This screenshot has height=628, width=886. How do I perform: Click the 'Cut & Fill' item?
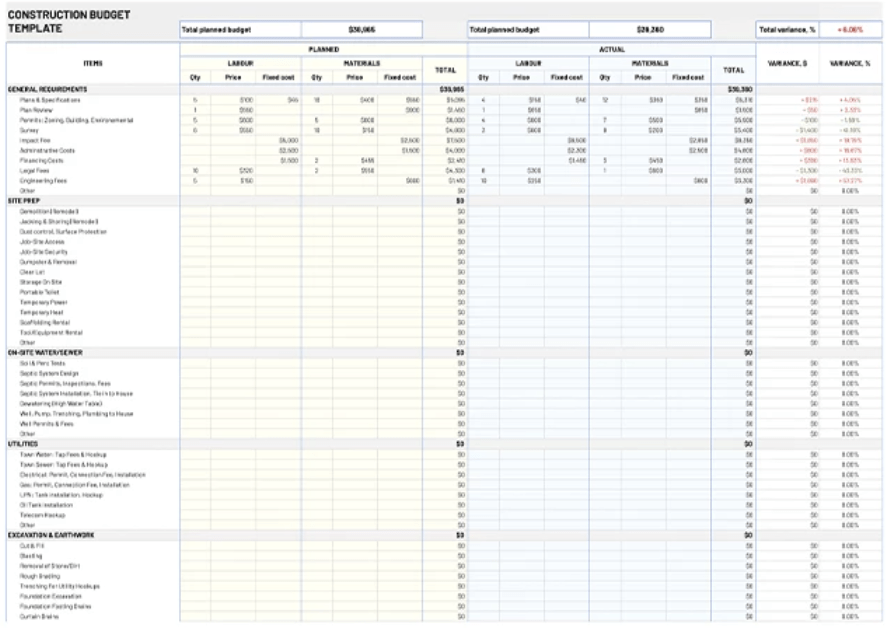tap(31, 546)
